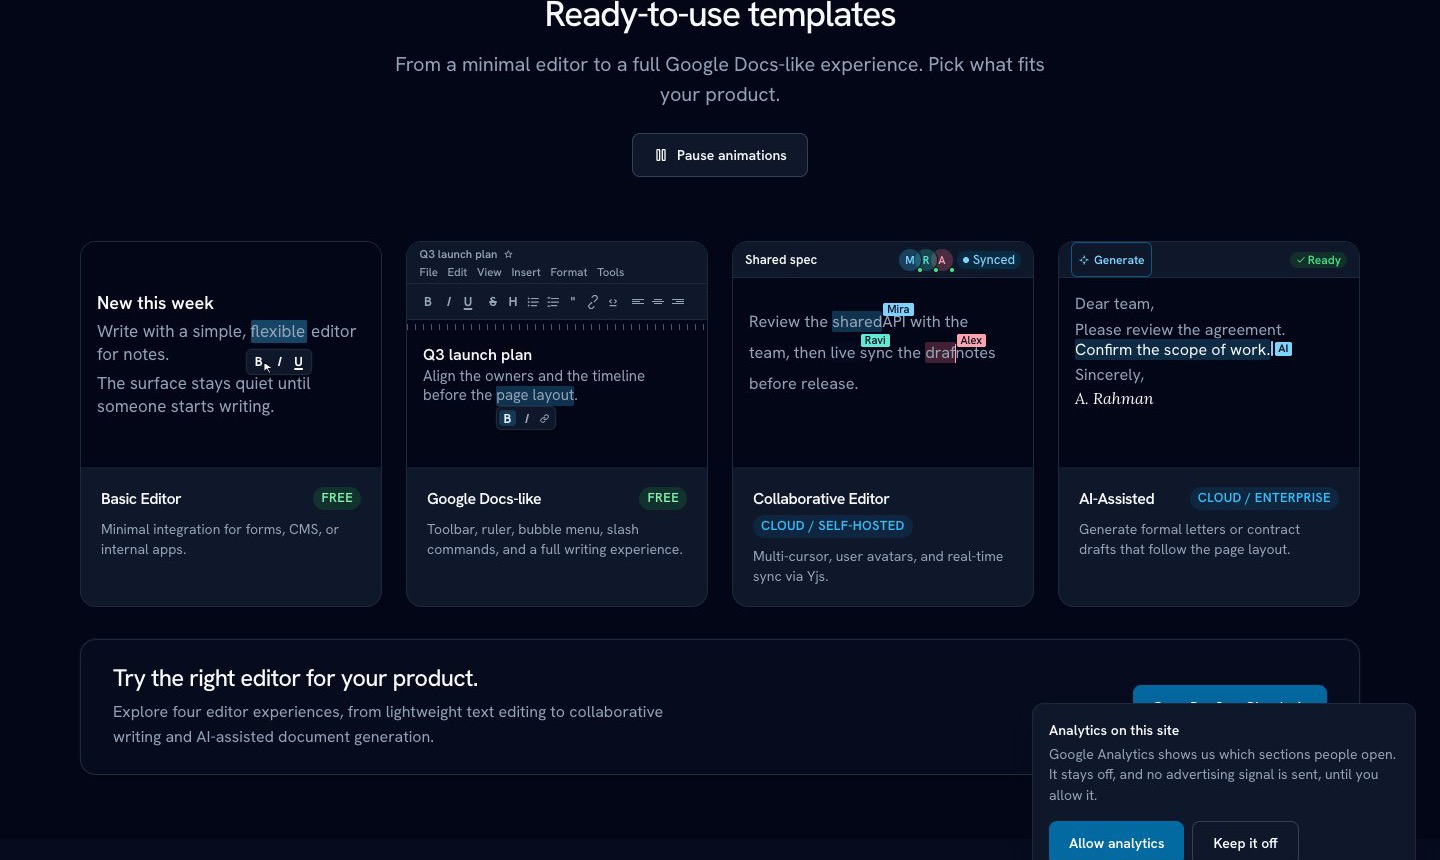Select the Heading (H) toolbar icon
Image resolution: width=1440 pixels, height=860 pixels.
513,302
